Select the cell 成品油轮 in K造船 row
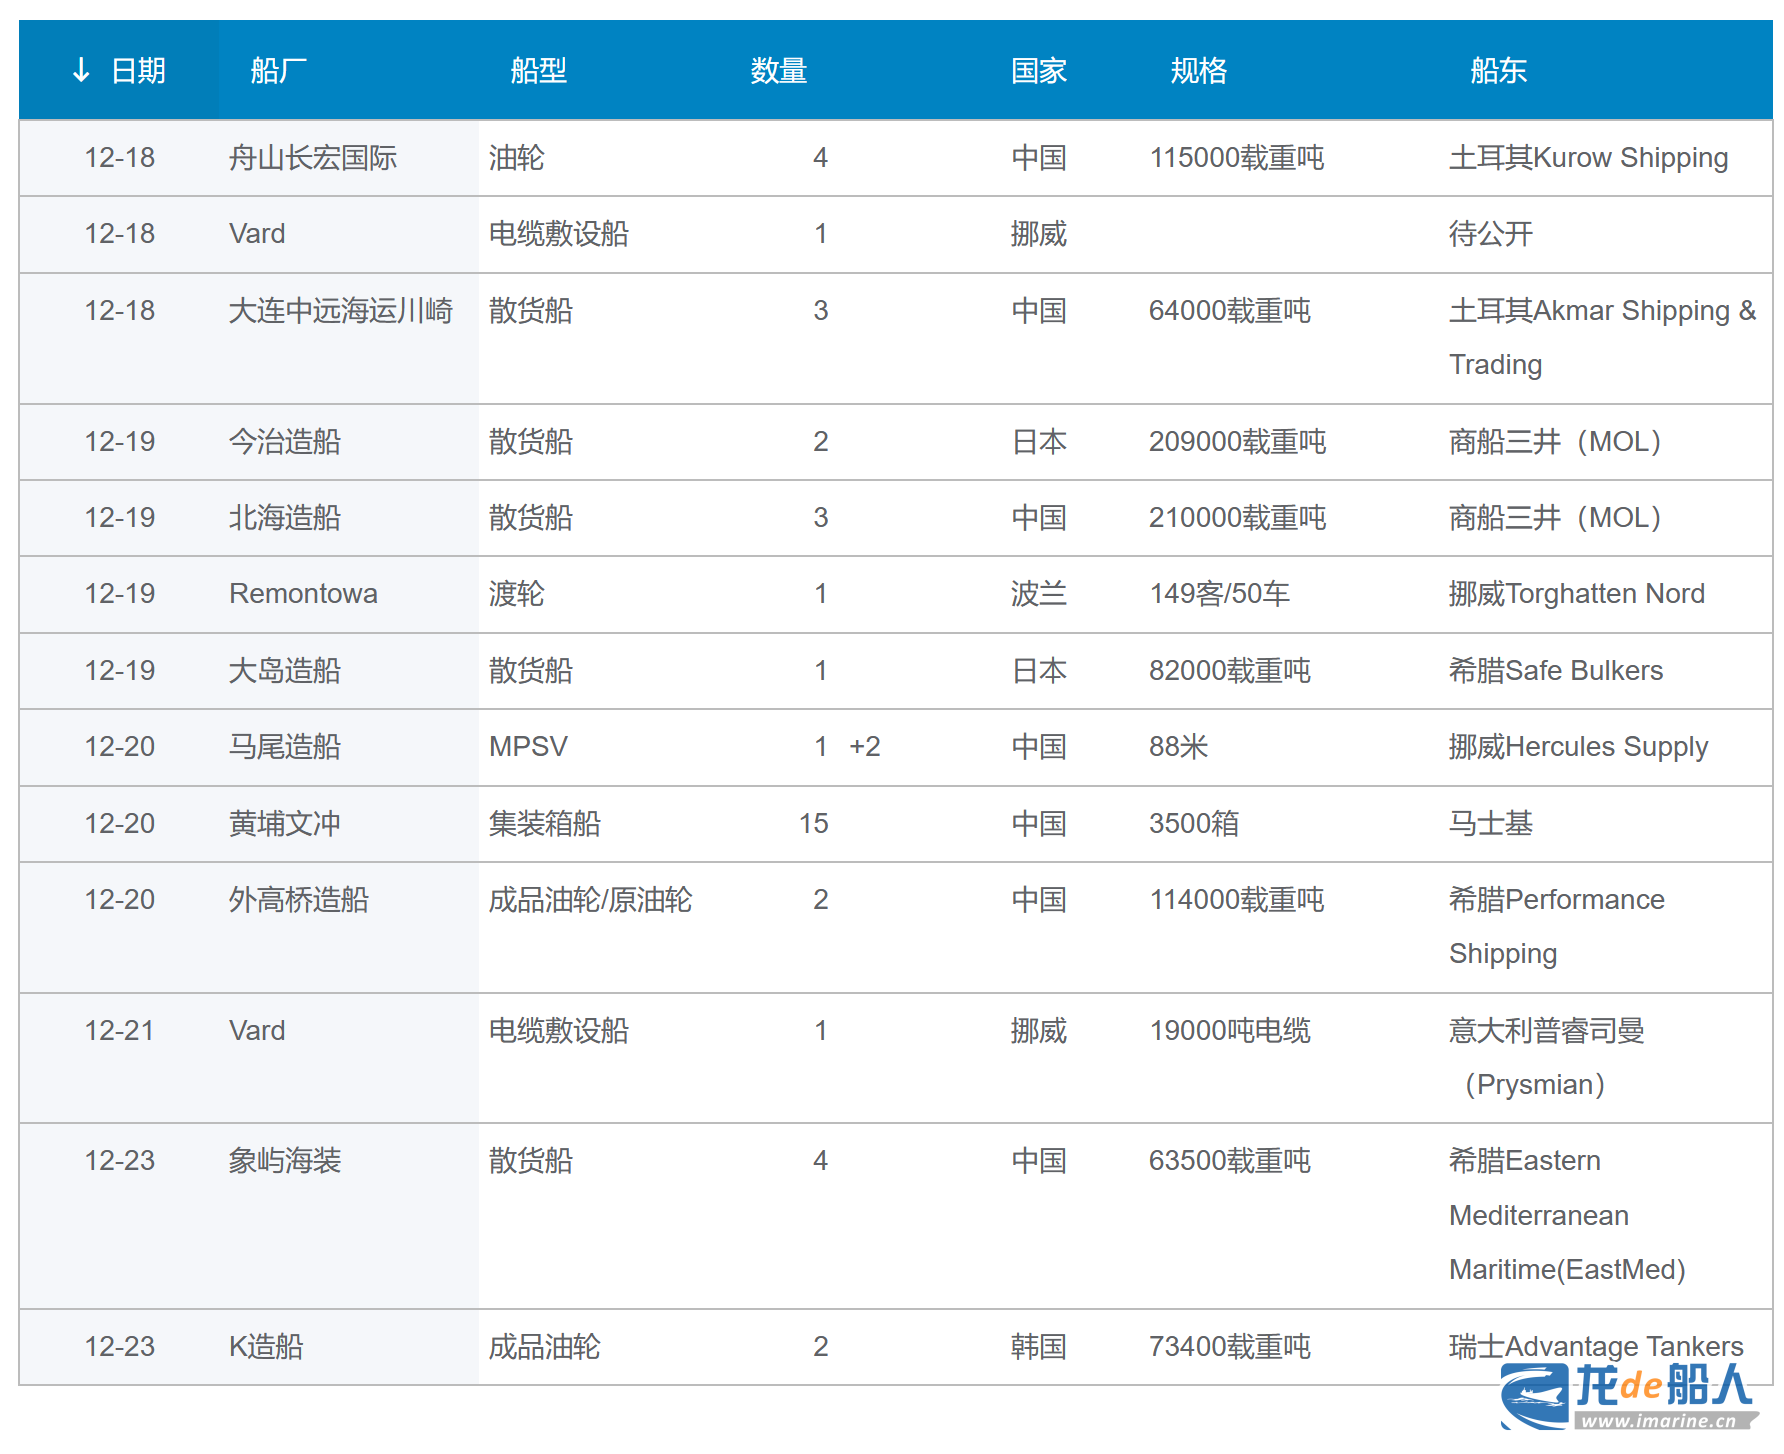 (x=545, y=1347)
